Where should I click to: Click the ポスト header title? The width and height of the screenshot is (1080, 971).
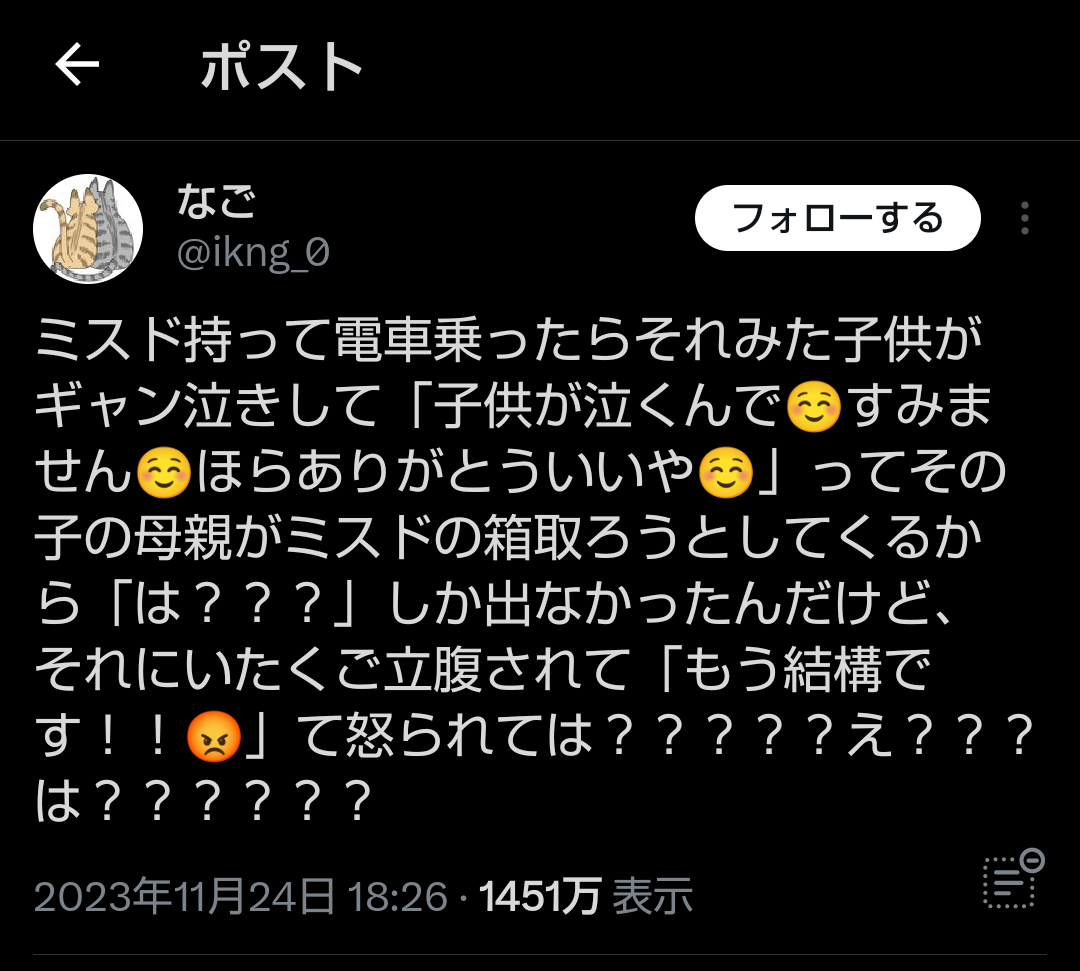click(282, 66)
